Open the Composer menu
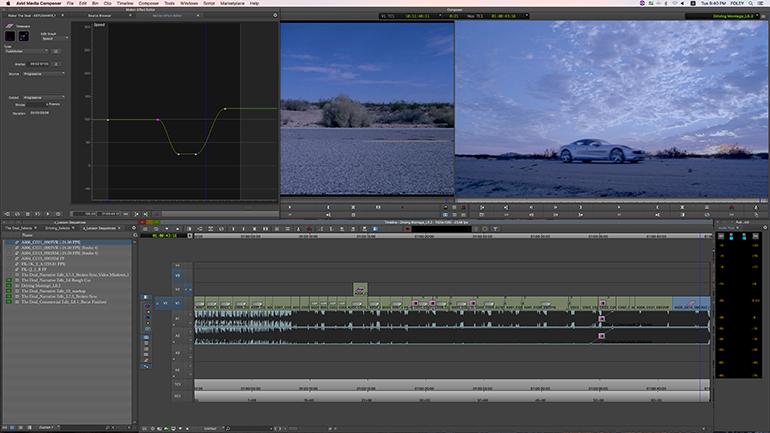 [x=149, y=3]
